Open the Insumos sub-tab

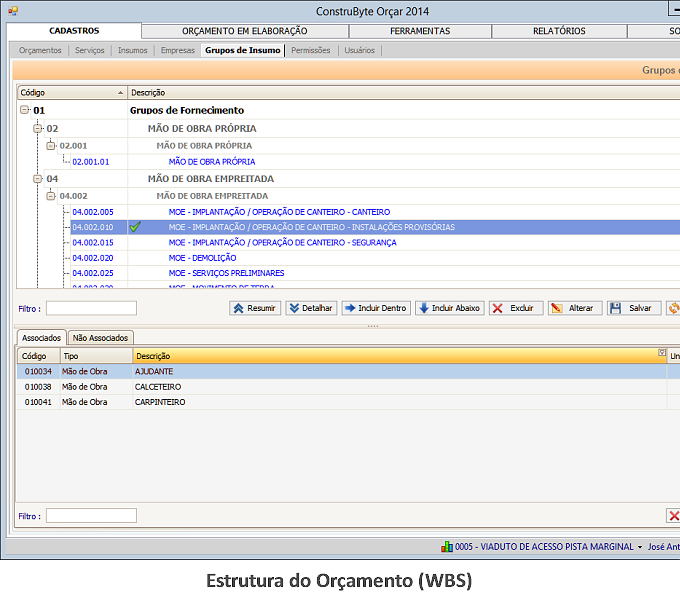(132, 50)
